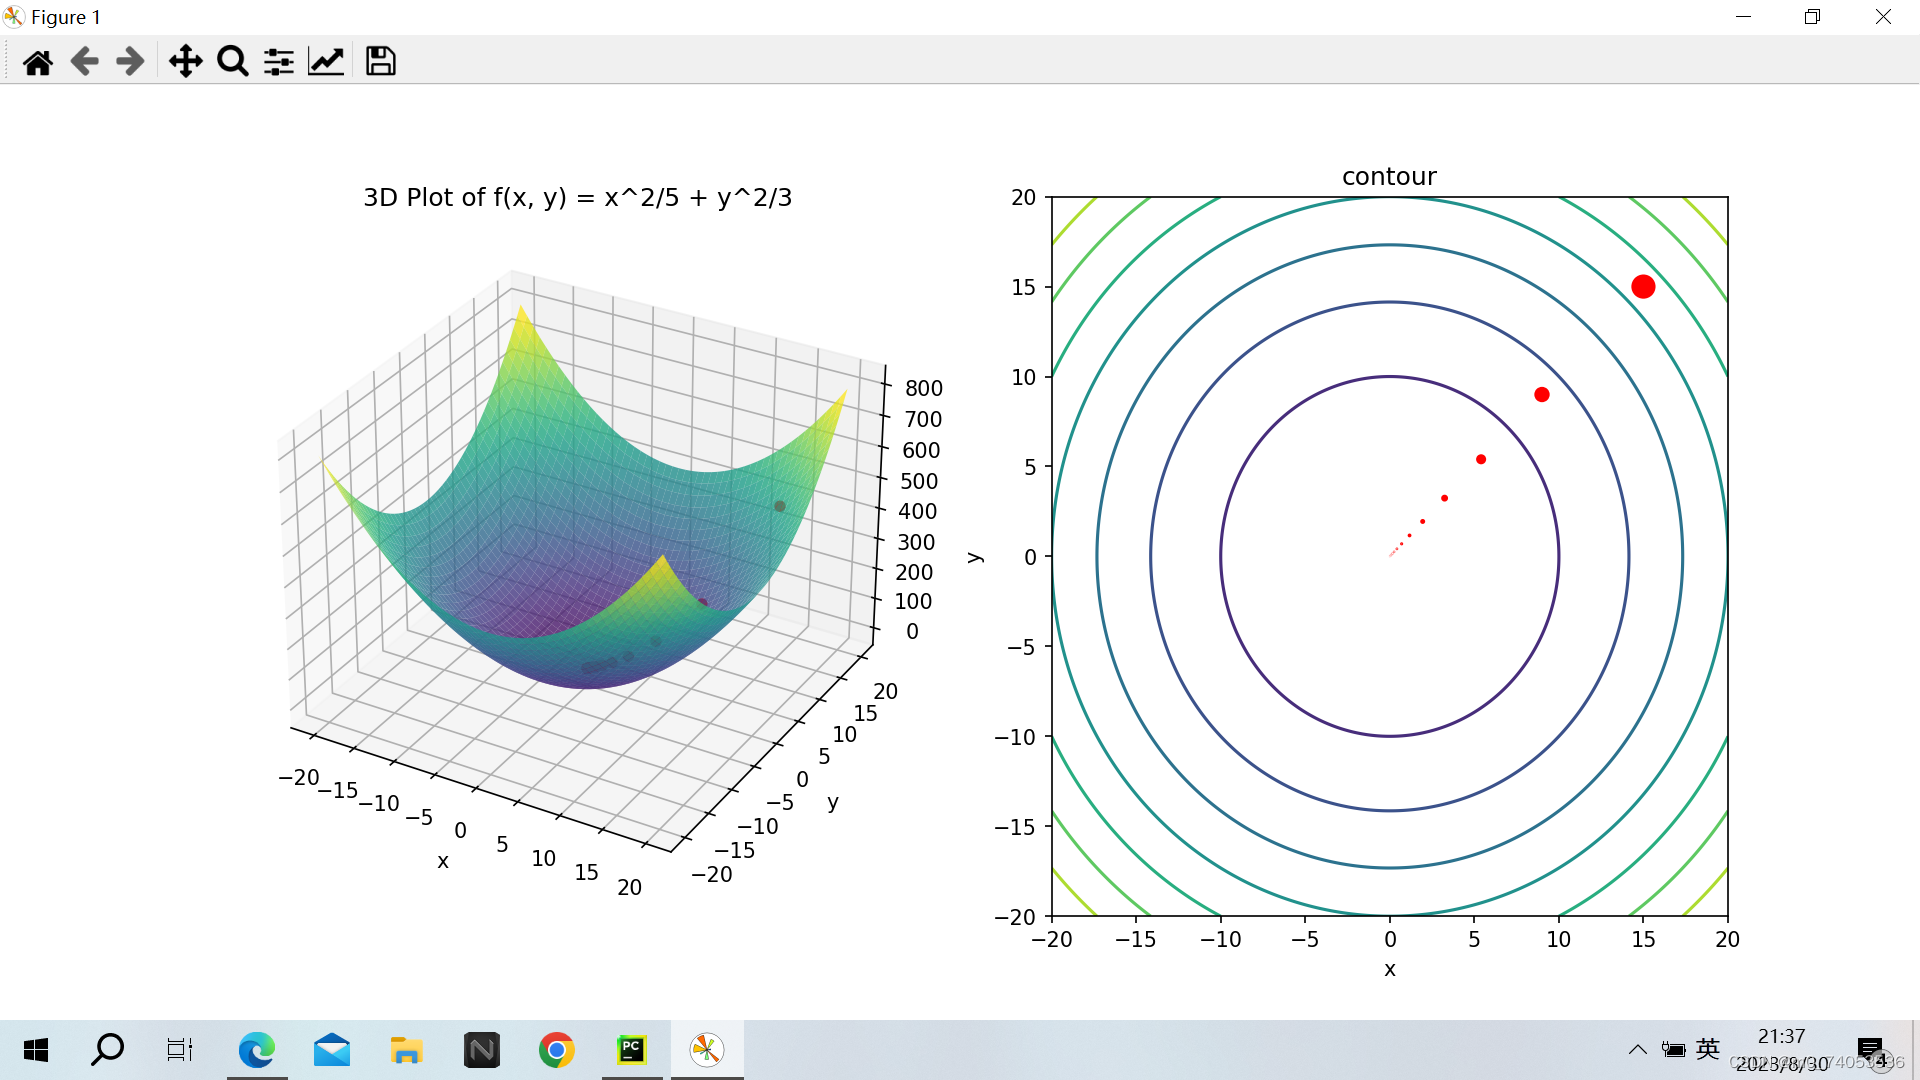The image size is (1920, 1080).
Task: Expand hidden system tray icons chevron
Action: (x=1637, y=1050)
